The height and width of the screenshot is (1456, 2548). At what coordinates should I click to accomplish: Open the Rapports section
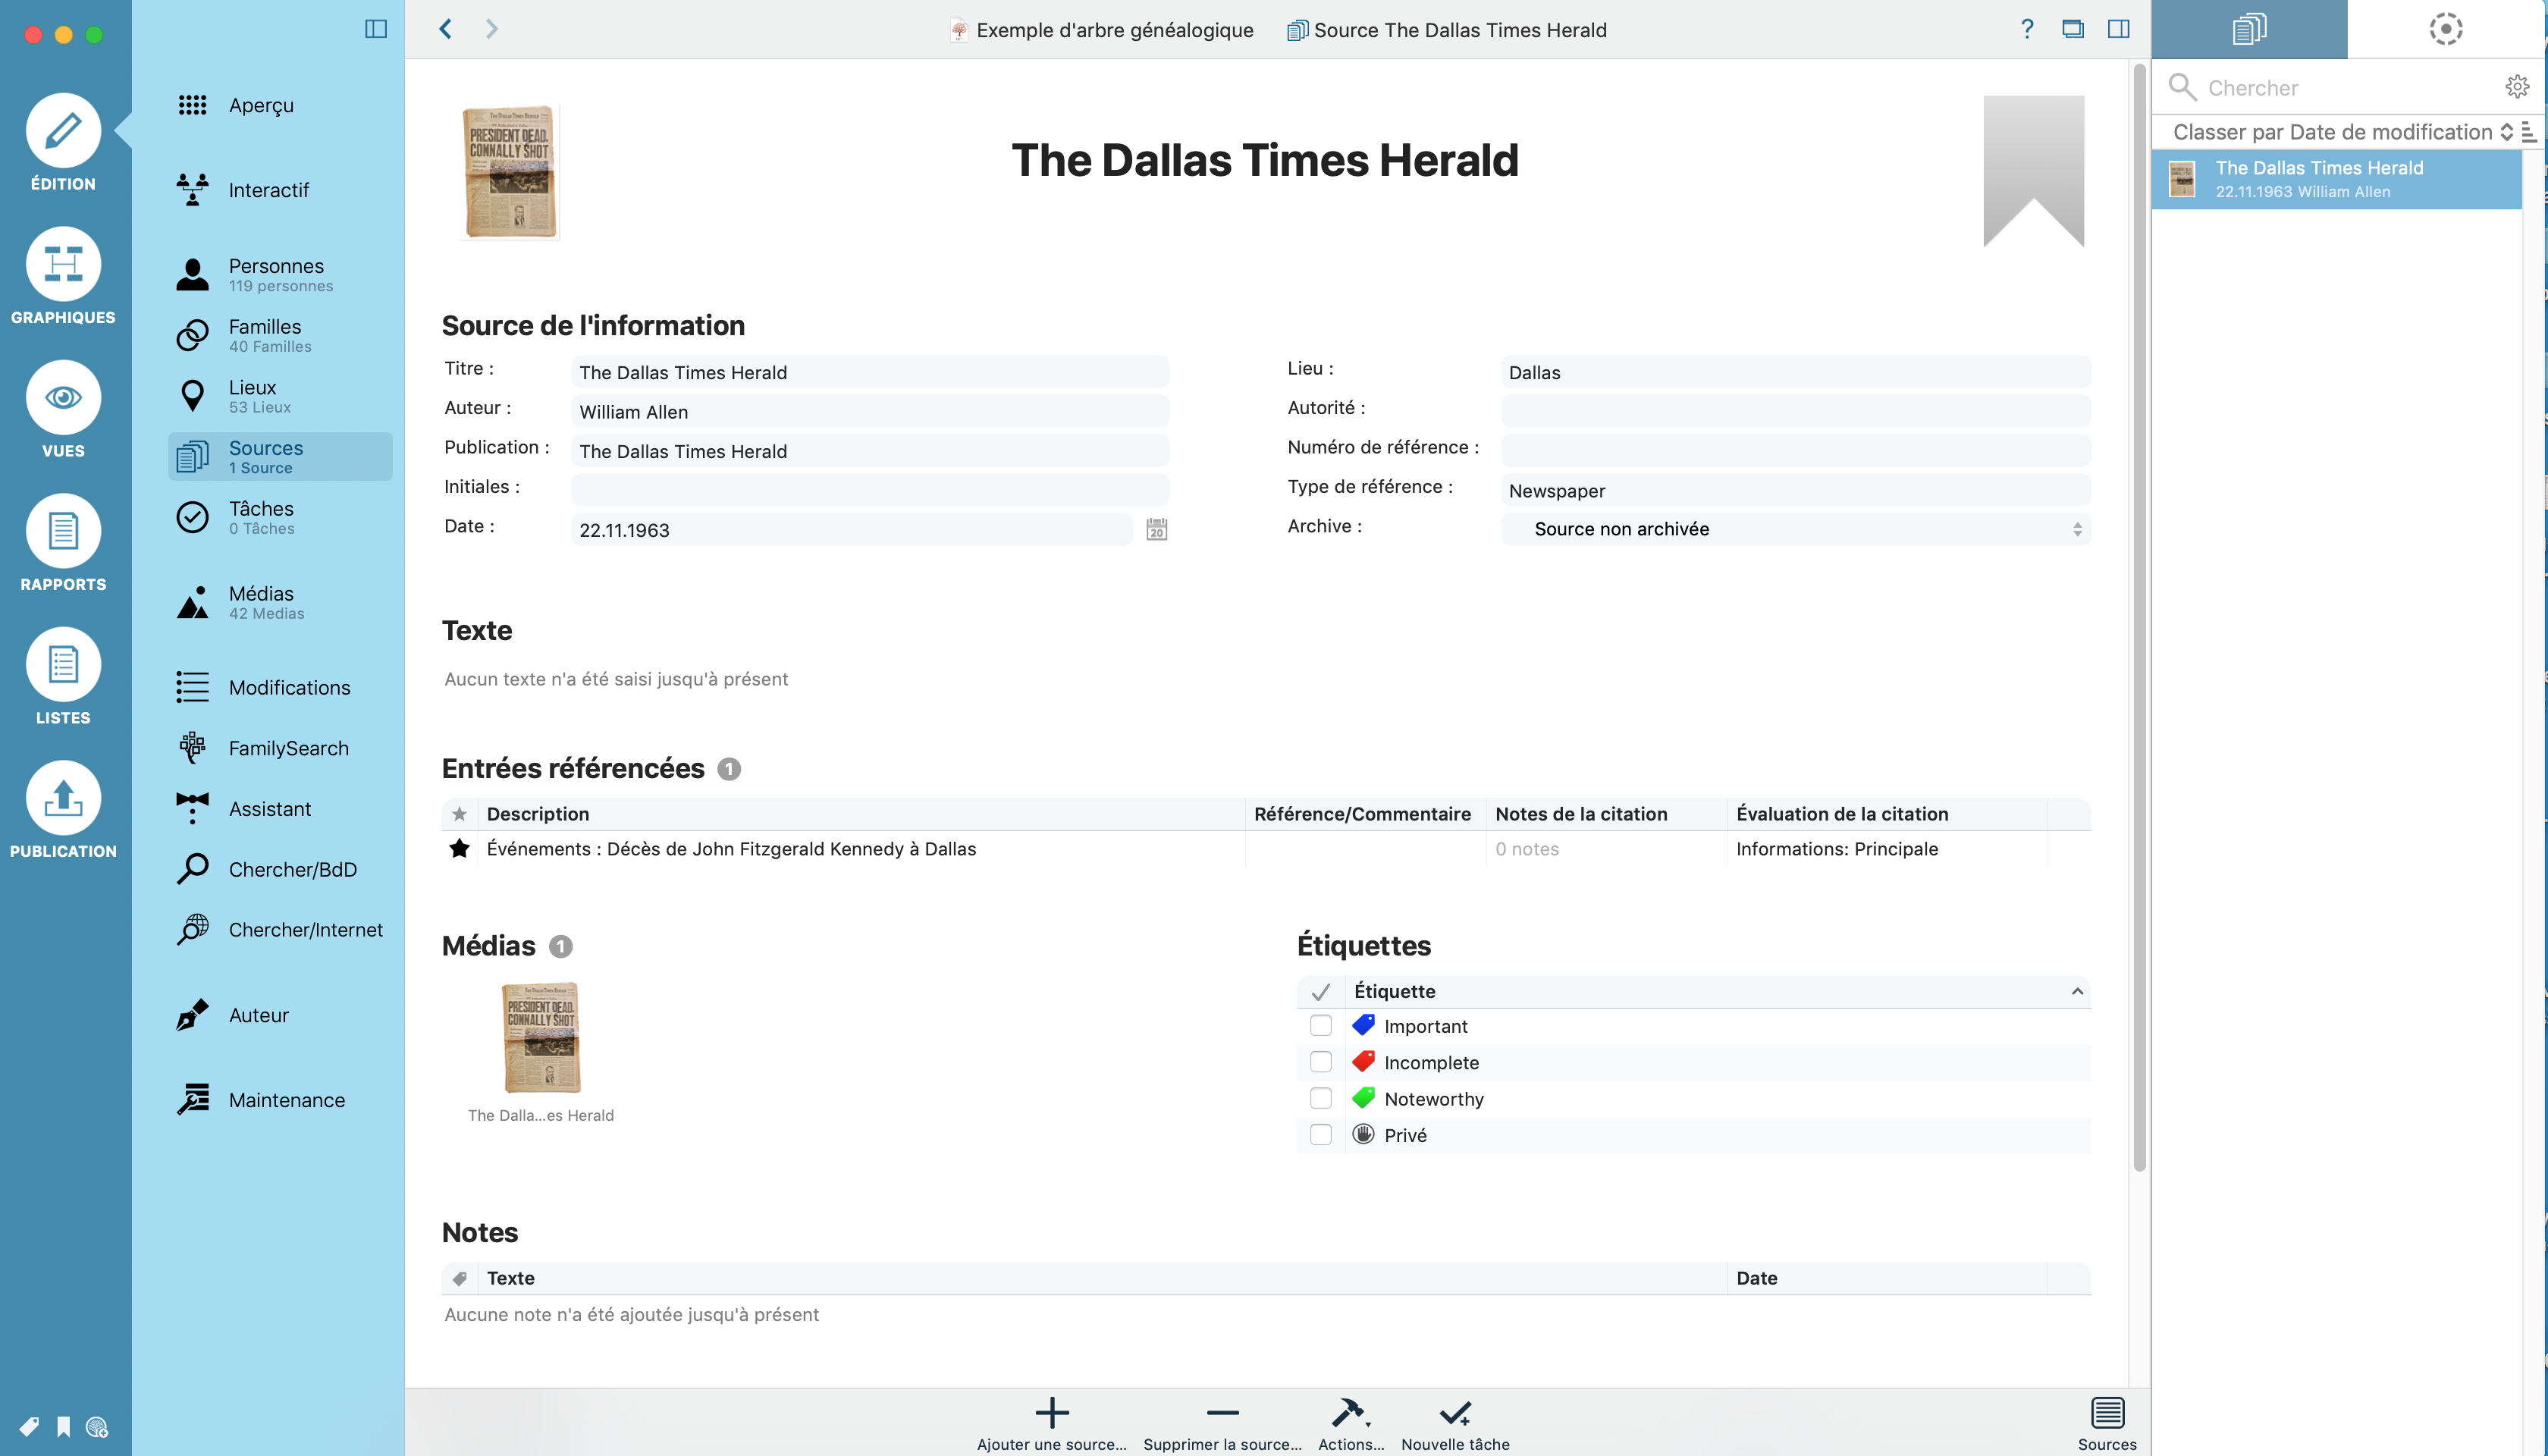(63, 543)
